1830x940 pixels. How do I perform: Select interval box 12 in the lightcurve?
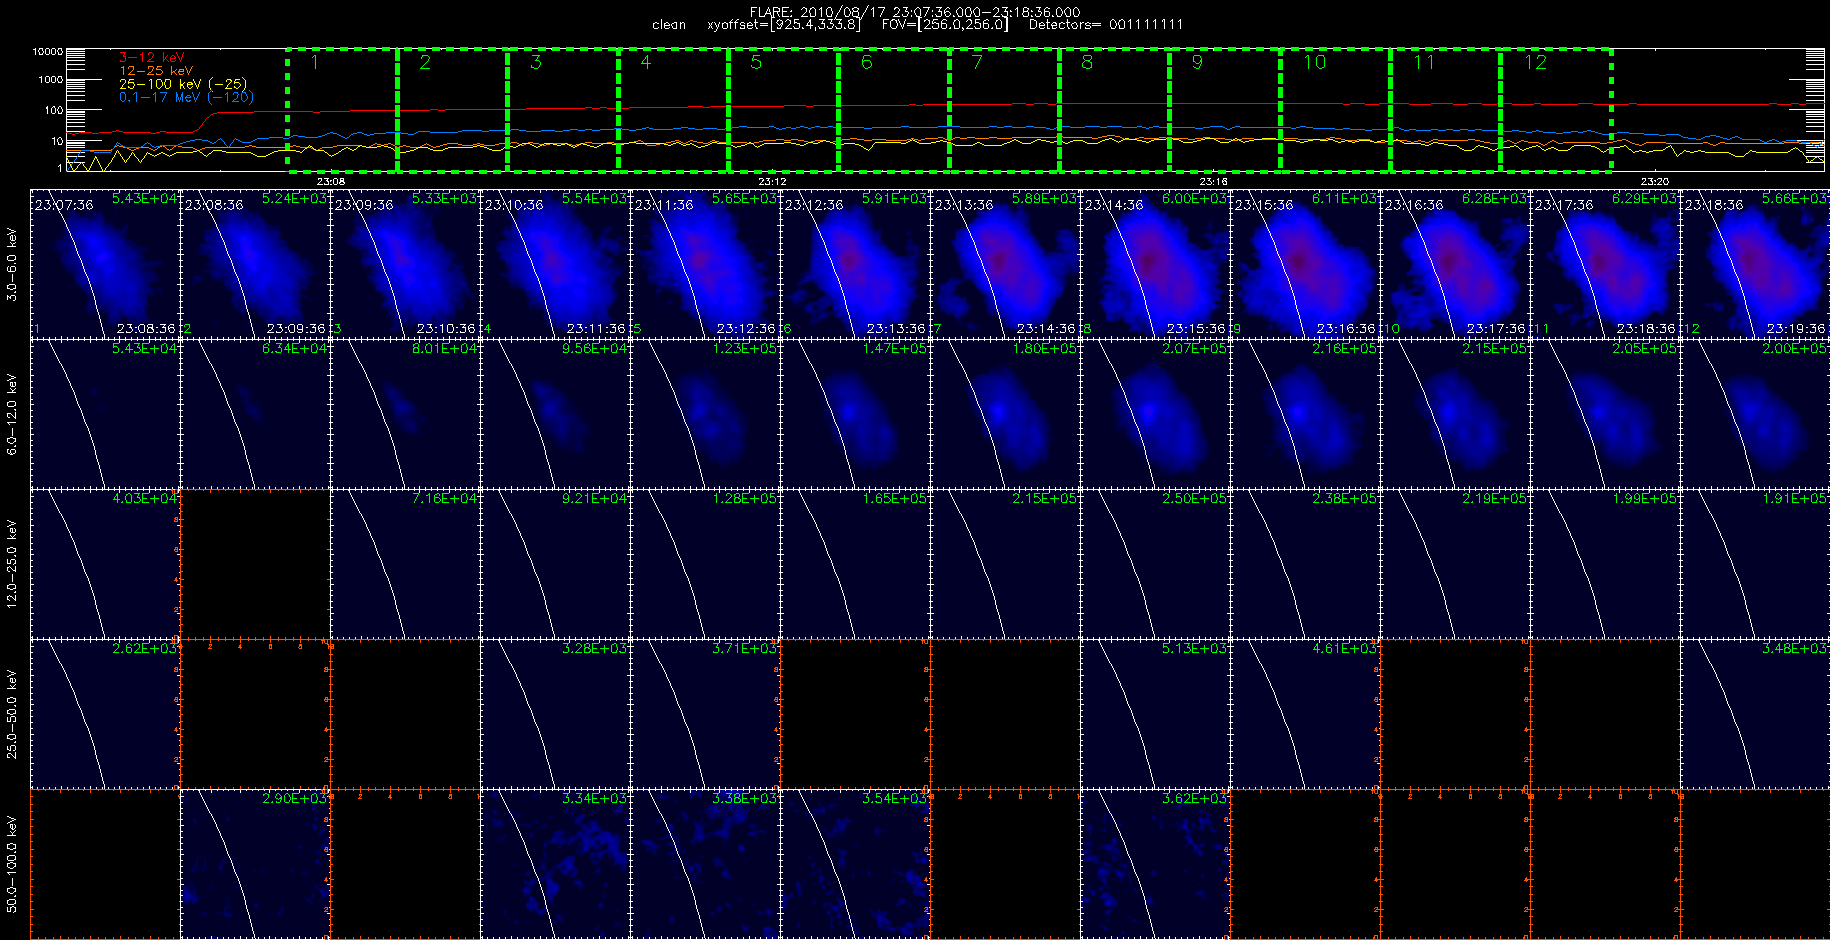(x=1556, y=109)
